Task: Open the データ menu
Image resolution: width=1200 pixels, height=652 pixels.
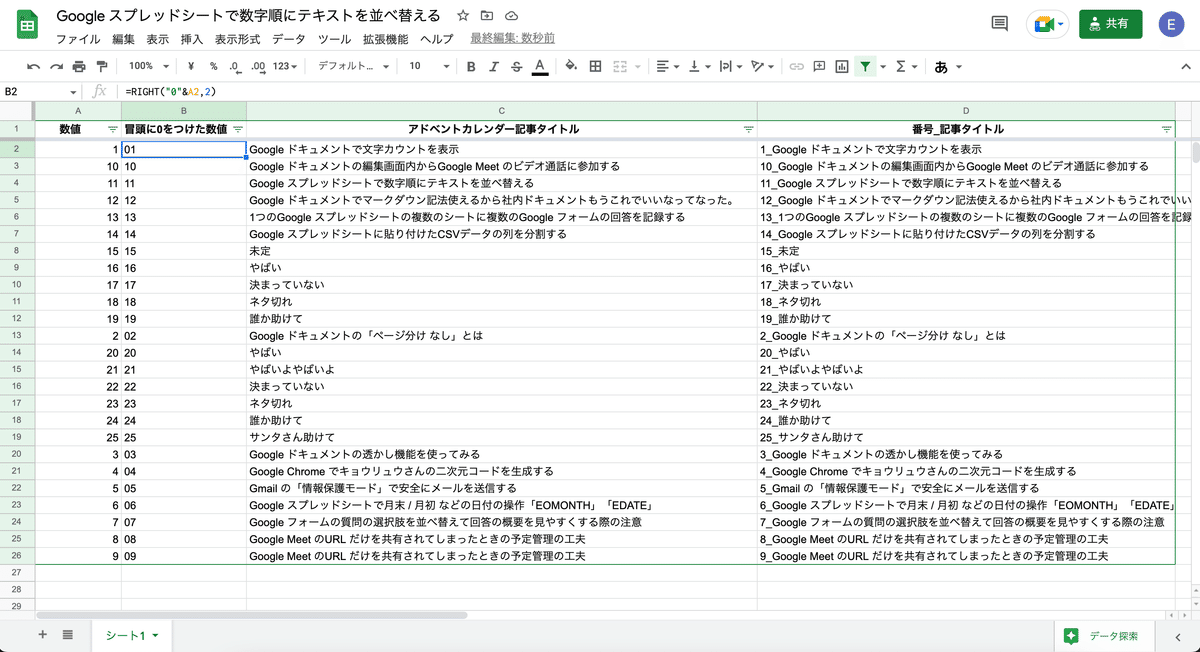Action: point(289,39)
